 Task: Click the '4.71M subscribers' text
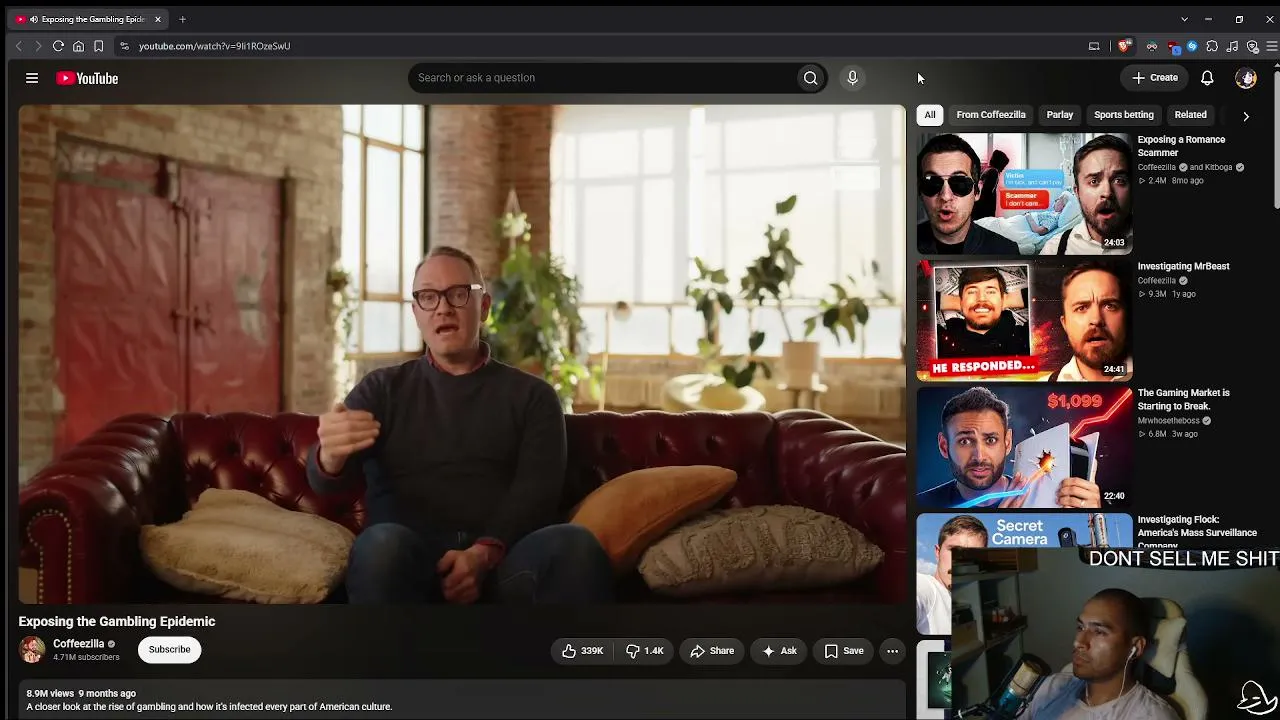(86, 657)
